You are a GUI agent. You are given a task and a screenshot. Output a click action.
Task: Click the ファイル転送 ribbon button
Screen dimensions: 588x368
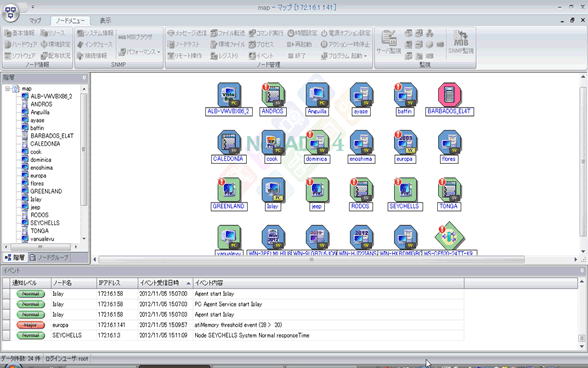point(228,33)
